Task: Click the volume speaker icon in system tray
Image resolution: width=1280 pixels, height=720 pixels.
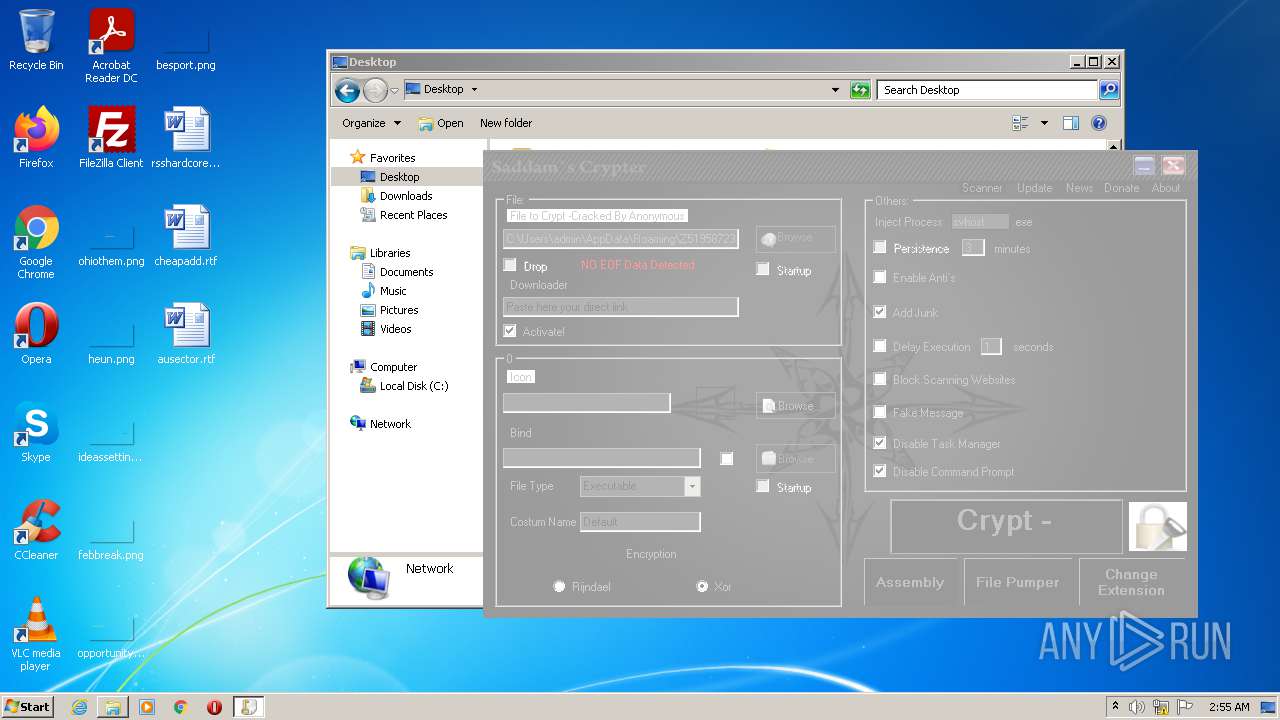Action: (x=1137, y=707)
